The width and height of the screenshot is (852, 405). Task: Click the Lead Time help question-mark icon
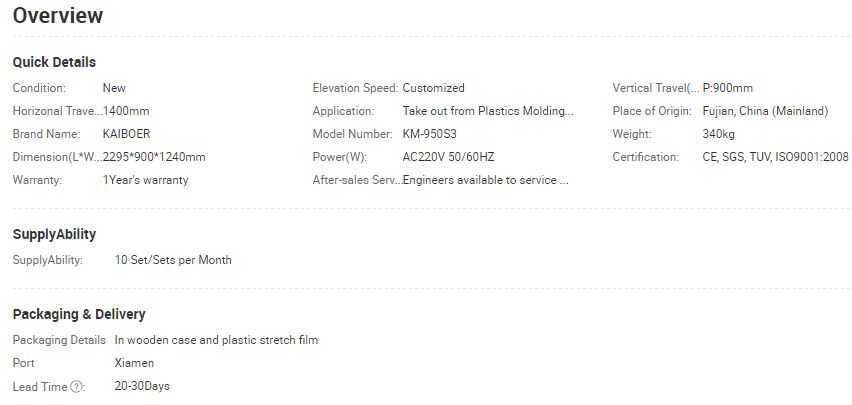coord(77,387)
